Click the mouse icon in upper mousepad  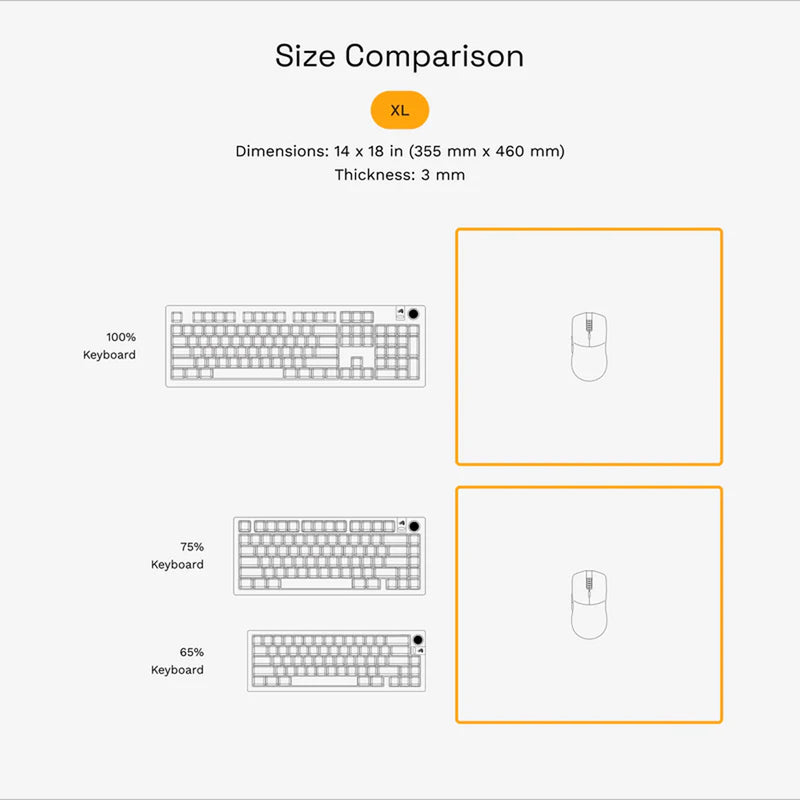click(x=589, y=346)
